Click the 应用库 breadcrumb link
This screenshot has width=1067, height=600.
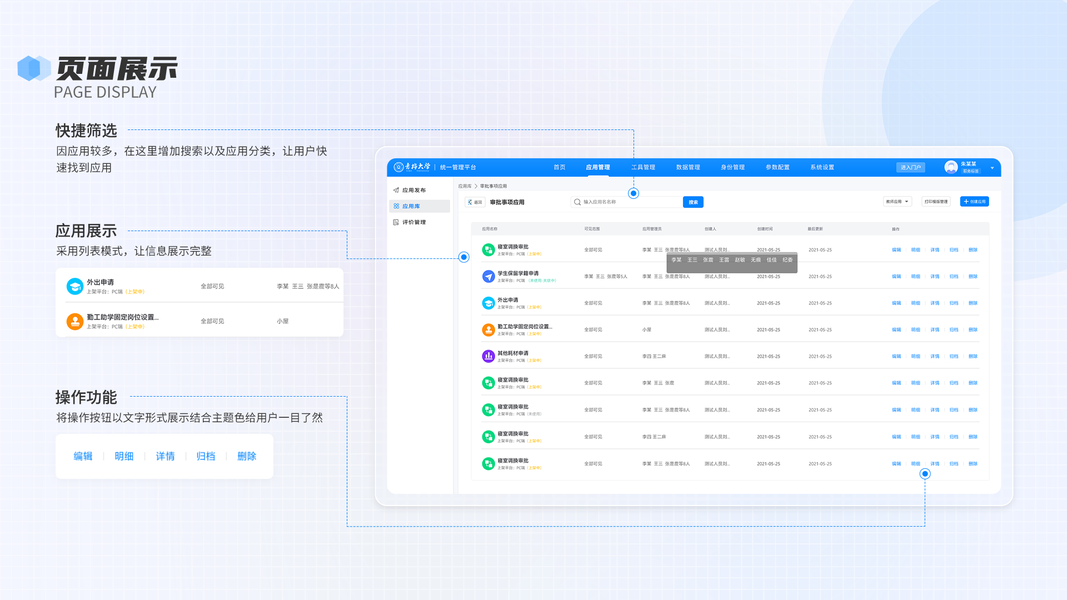coord(465,186)
